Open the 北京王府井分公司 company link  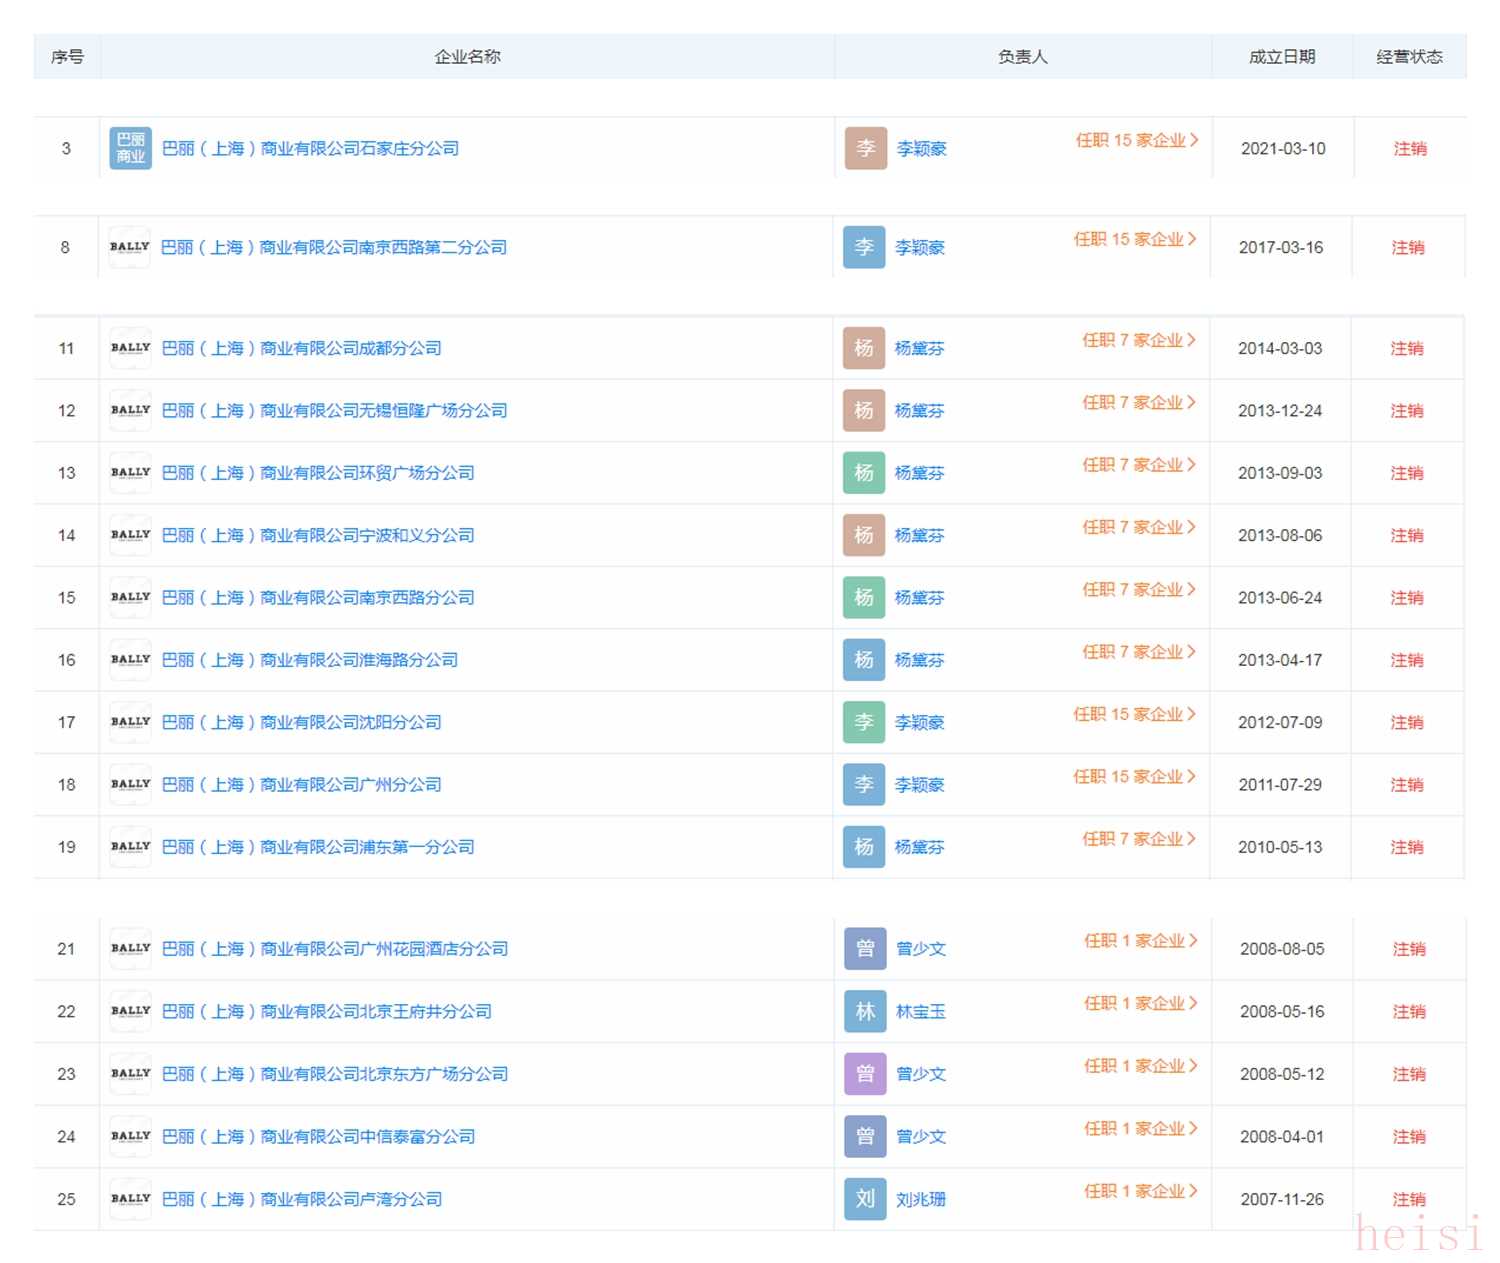[326, 1011]
